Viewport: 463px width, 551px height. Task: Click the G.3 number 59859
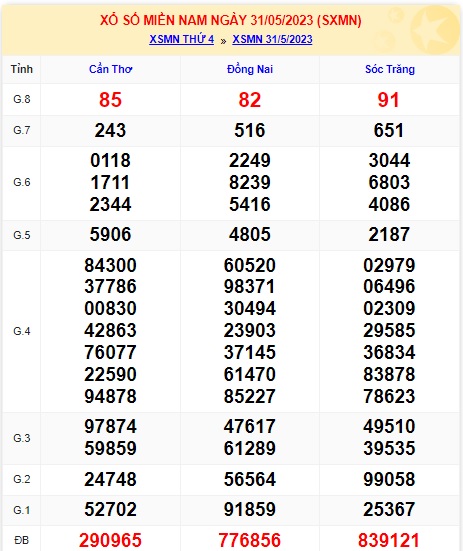tap(110, 448)
